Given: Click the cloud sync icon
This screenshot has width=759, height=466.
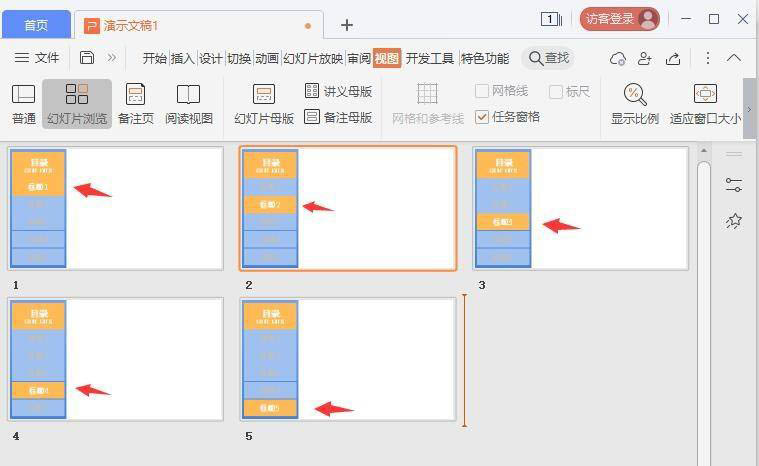Looking at the screenshot, I should point(618,59).
